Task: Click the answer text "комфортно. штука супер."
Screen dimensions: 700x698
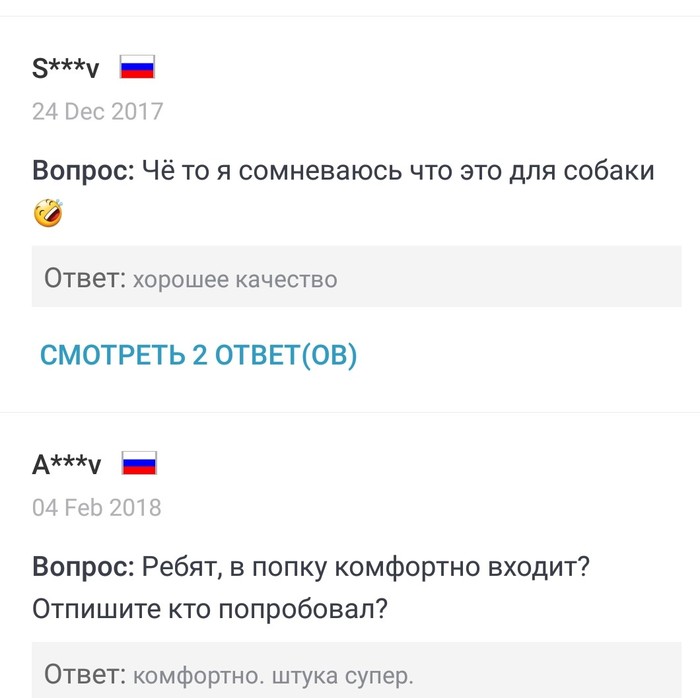Action: pos(272,675)
